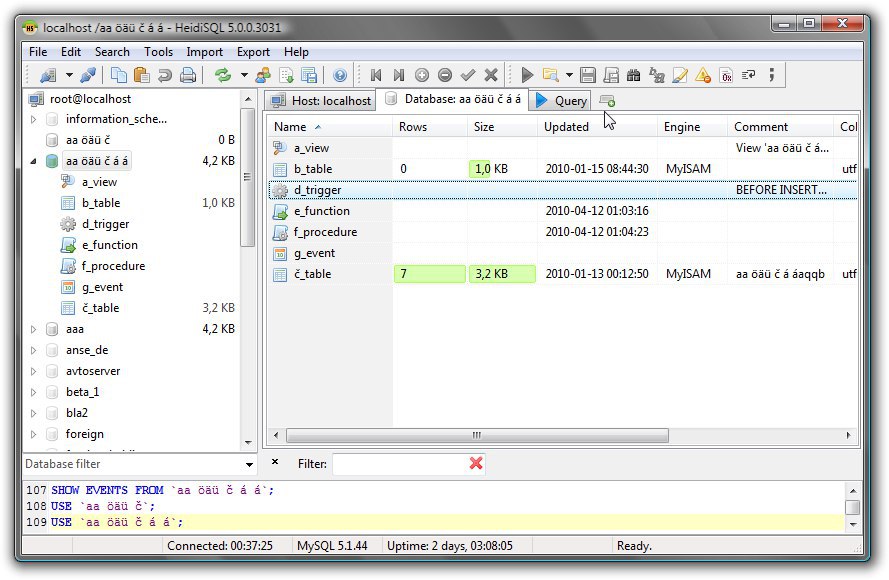Image resolution: width=889 pixels, height=580 pixels.
Task: Click the save floppy disk icon
Action: coord(588,75)
